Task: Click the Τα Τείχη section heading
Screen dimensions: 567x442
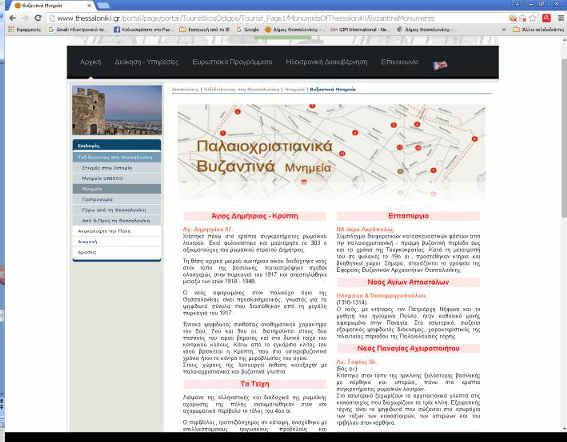Action: pos(255,384)
